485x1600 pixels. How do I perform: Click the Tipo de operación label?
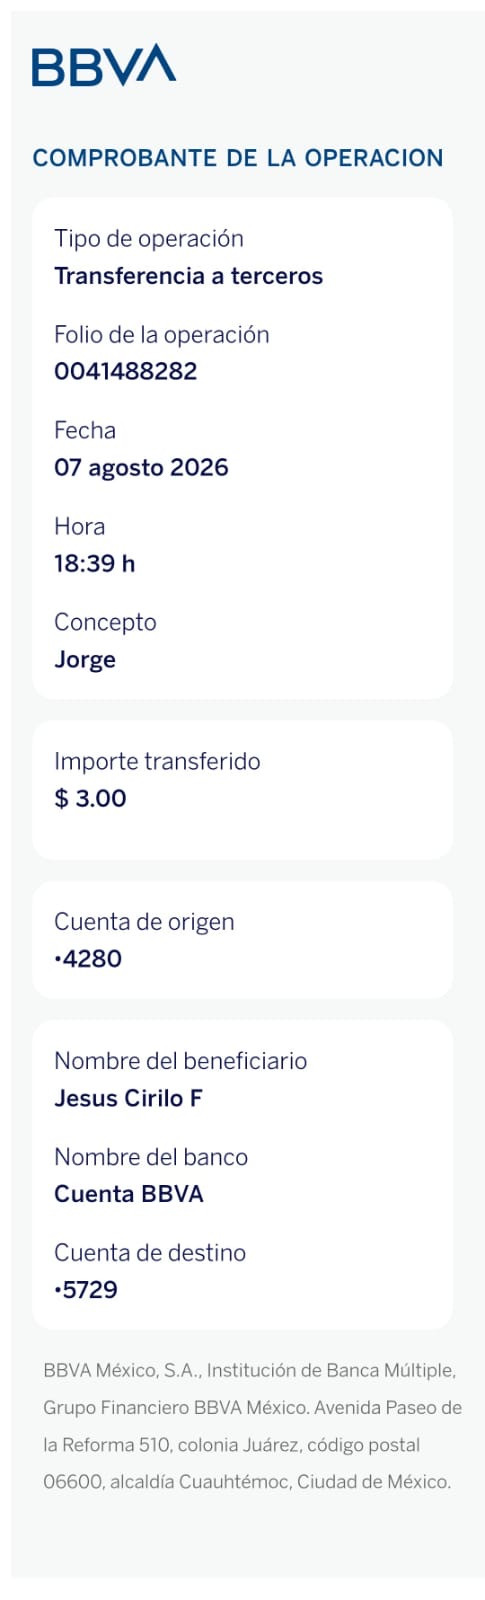point(149,239)
